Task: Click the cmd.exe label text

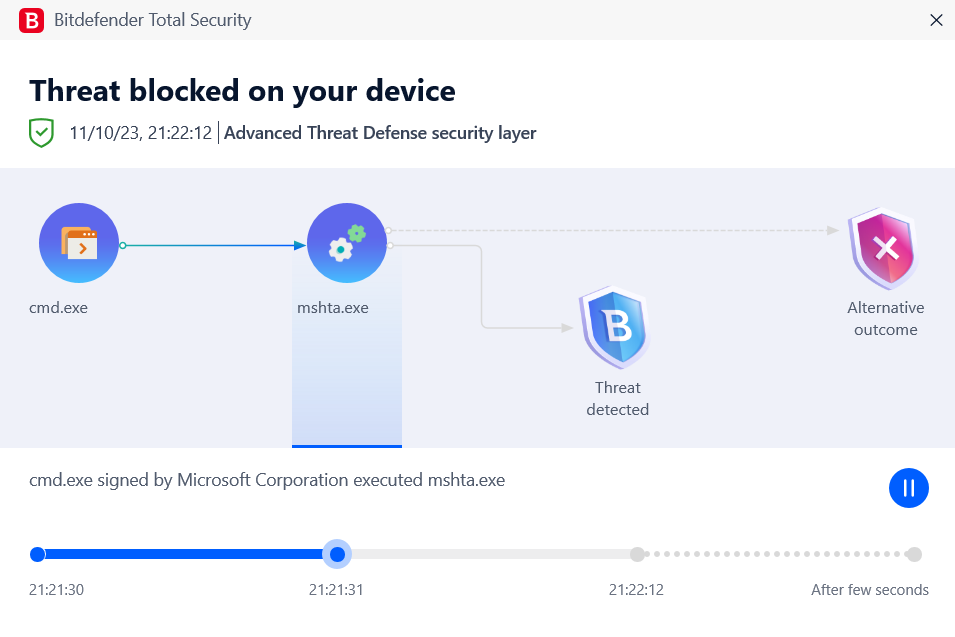Action: [58, 308]
